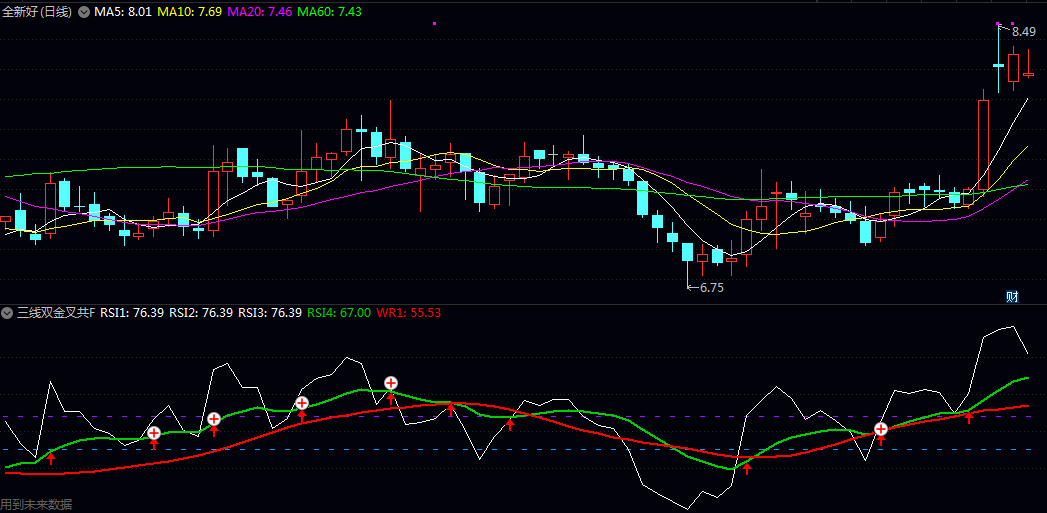Click the magenta MA20: 7.46 label

(260, 10)
